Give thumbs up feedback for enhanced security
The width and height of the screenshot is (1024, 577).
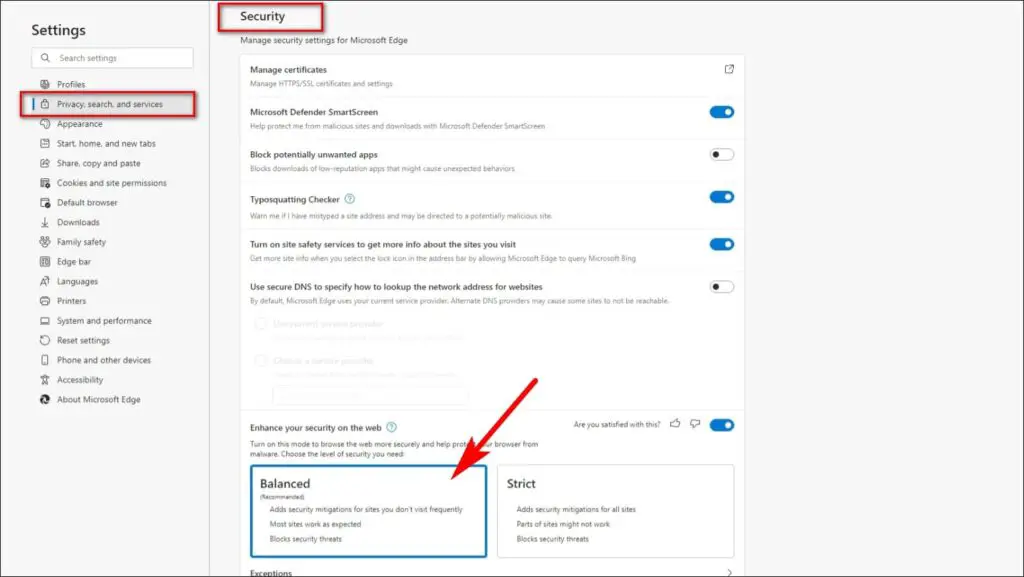[x=675, y=424]
